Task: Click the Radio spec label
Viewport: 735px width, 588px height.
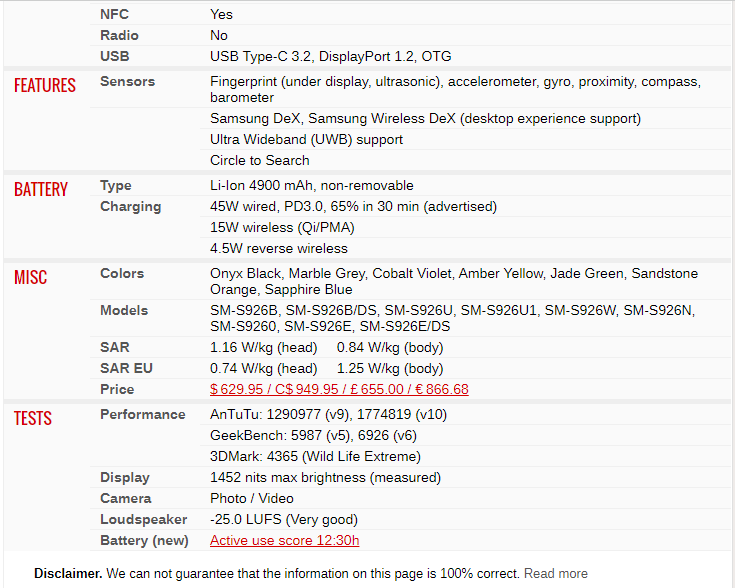Action: (x=120, y=36)
